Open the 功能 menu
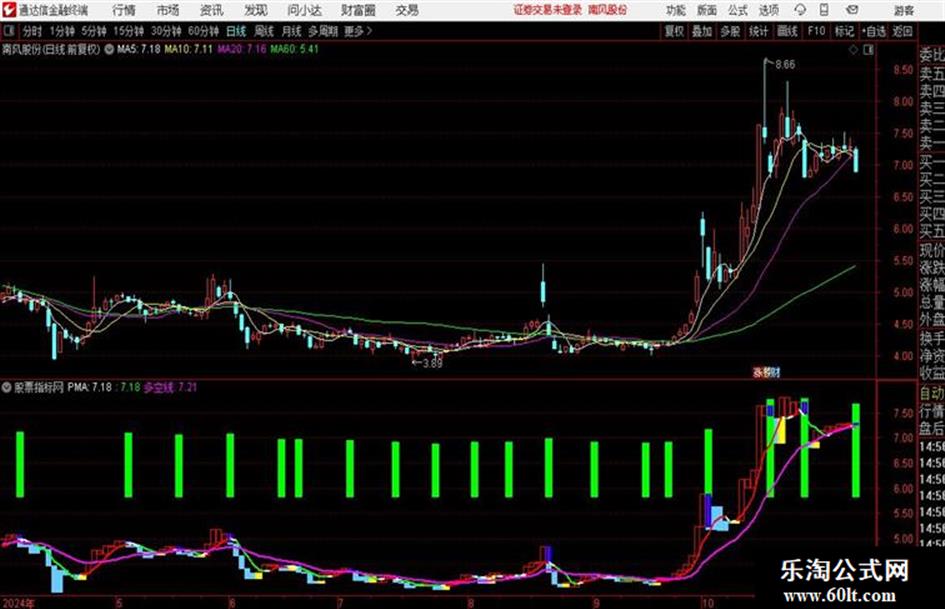 point(676,10)
